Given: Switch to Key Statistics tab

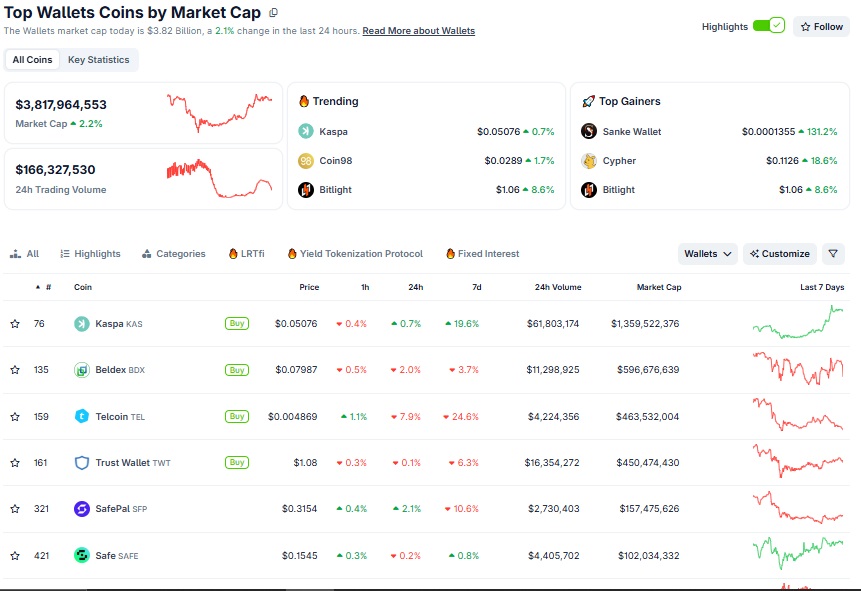Looking at the screenshot, I should point(99,60).
